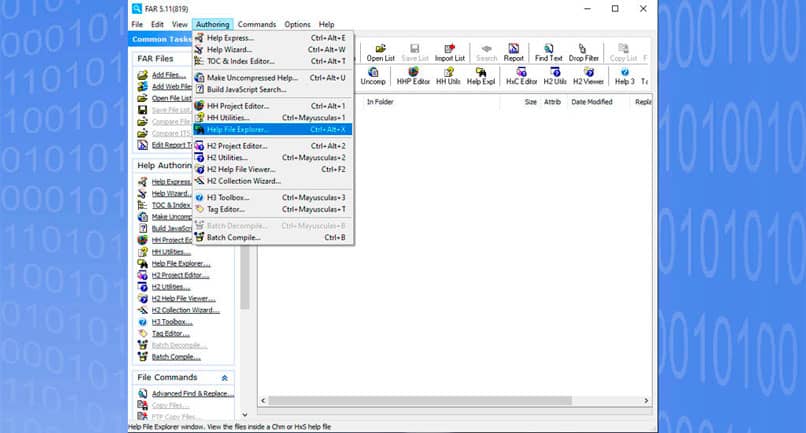This screenshot has height=433, width=806.
Task: Click the Help File Explorer sidebar icon
Action: pyautogui.click(x=142, y=264)
